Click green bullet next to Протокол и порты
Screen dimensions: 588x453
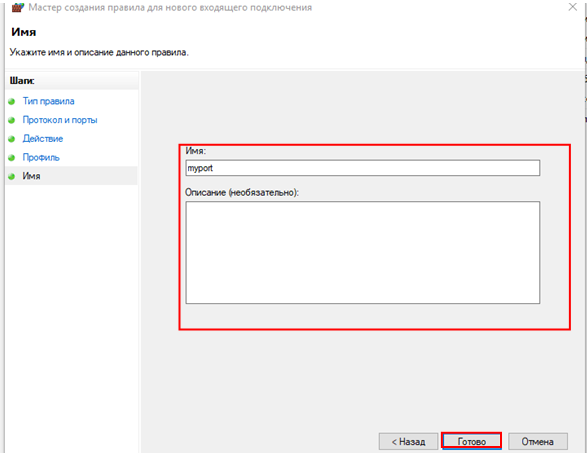pos(12,120)
